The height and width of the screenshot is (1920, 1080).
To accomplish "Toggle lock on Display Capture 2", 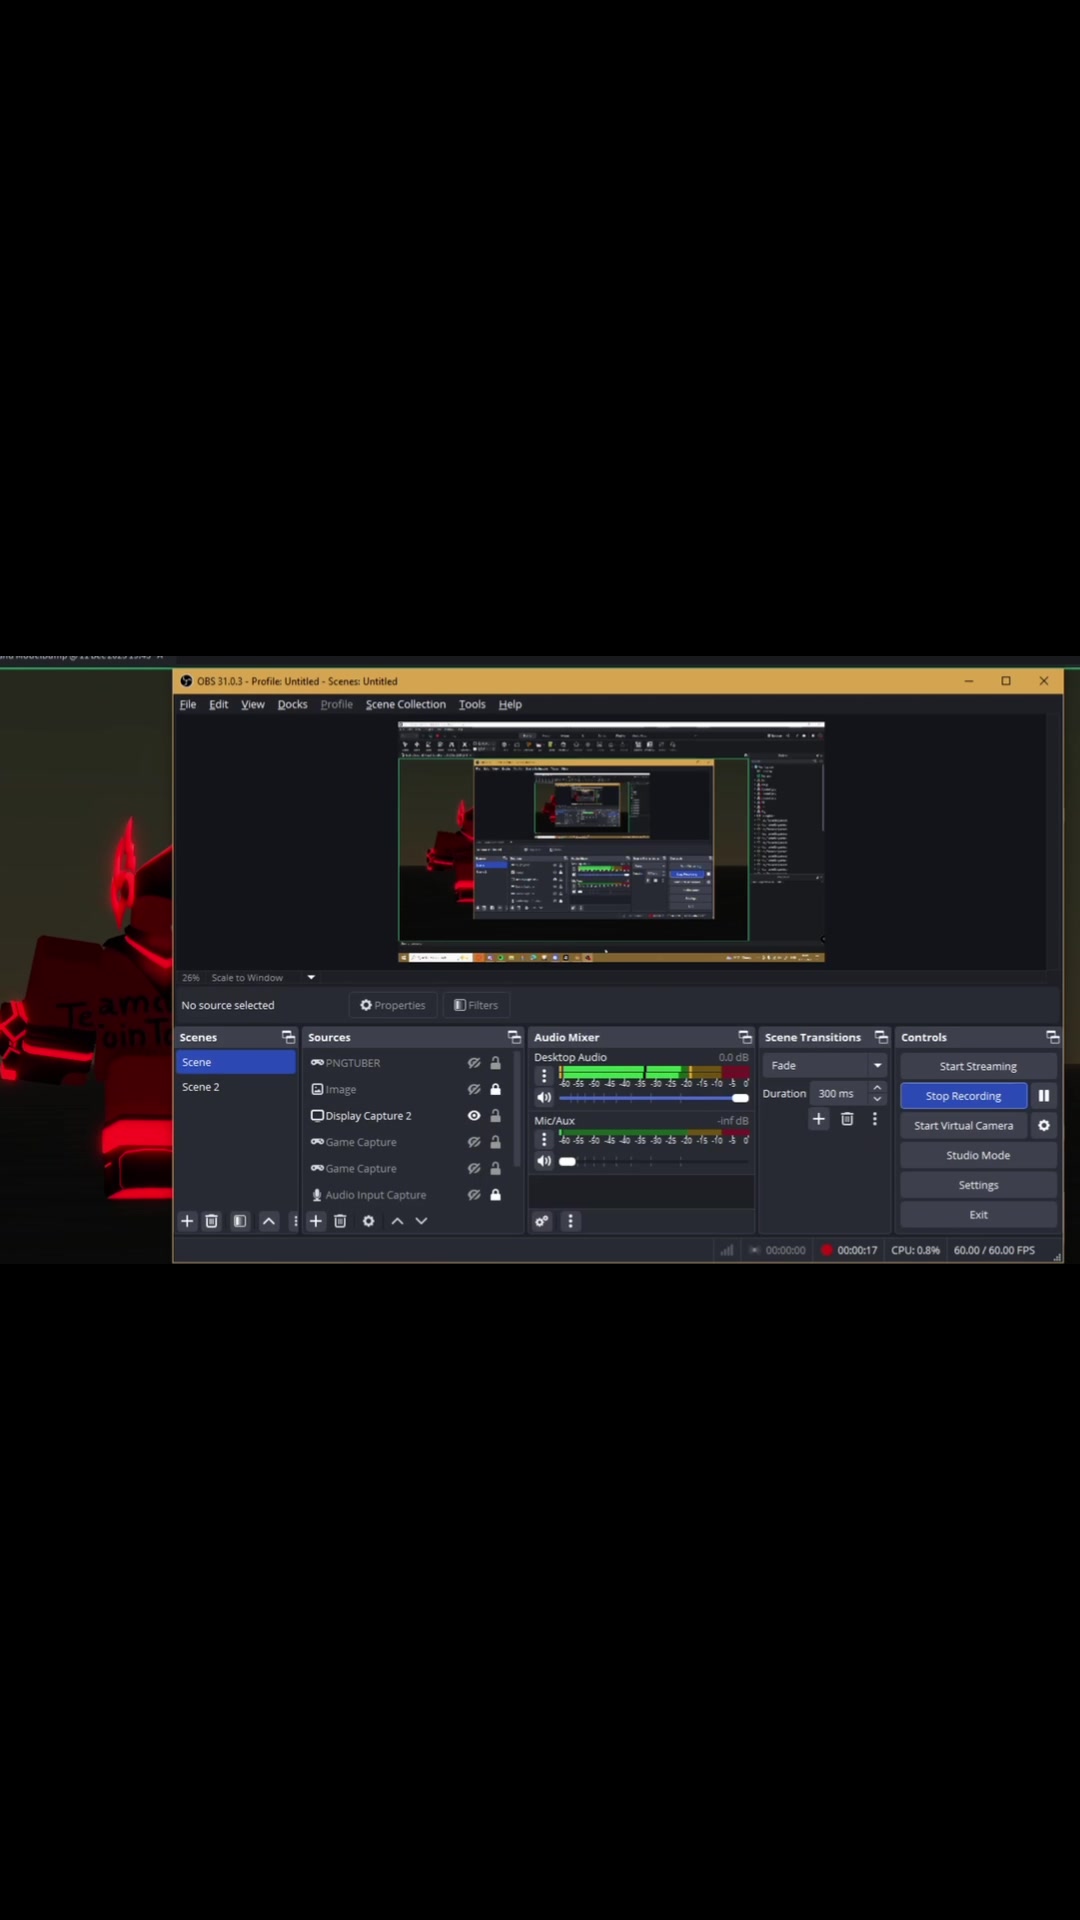I will pyautogui.click(x=495, y=1116).
